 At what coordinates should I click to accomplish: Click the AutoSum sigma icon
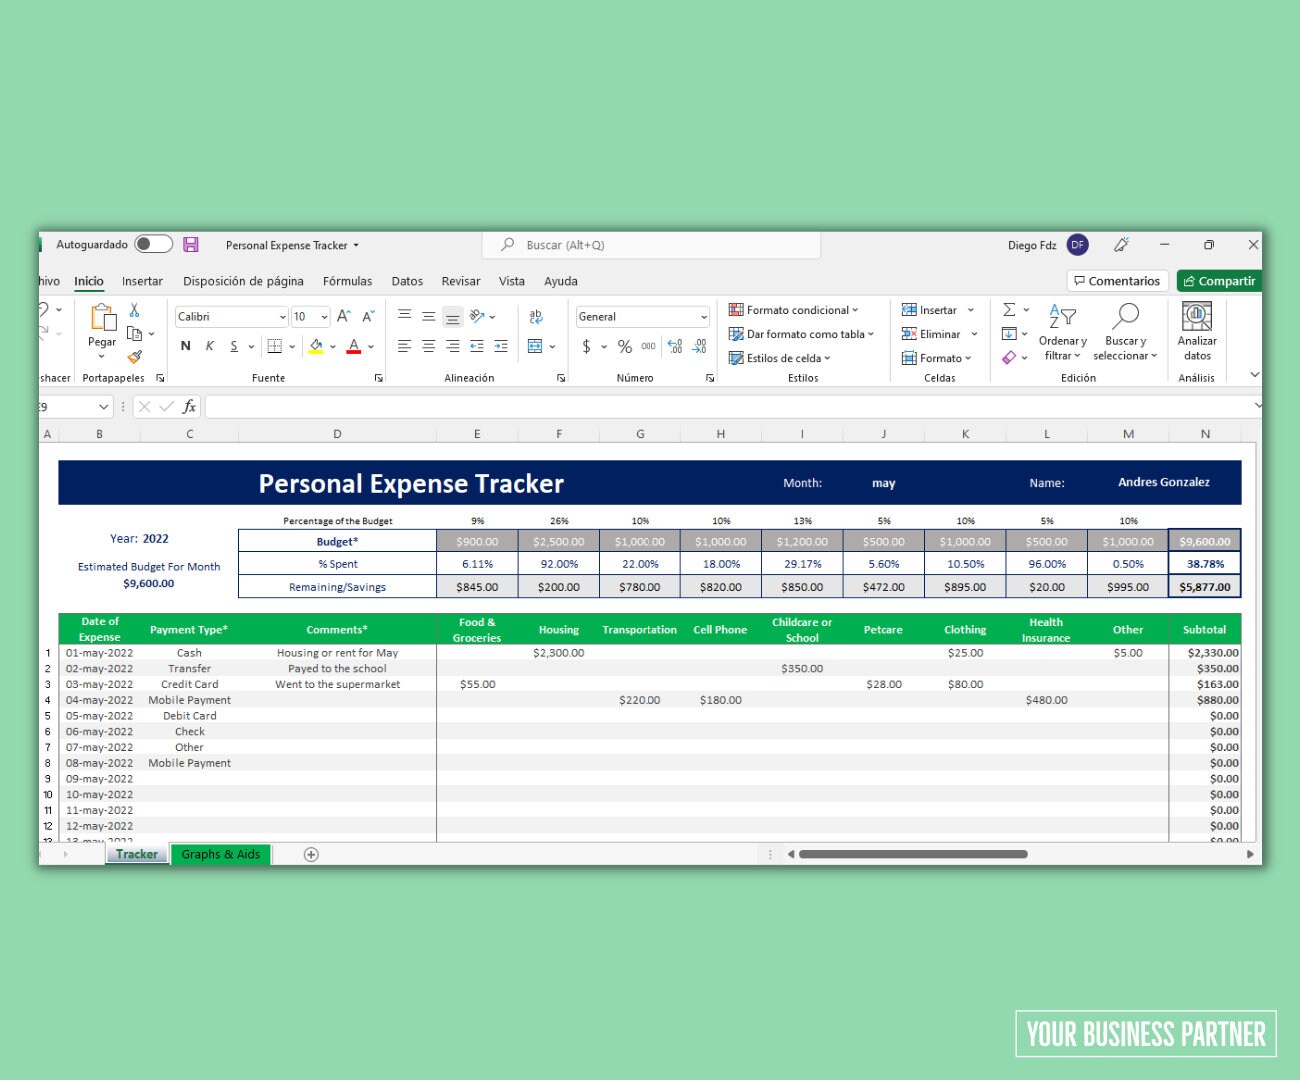(x=1009, y=309)
